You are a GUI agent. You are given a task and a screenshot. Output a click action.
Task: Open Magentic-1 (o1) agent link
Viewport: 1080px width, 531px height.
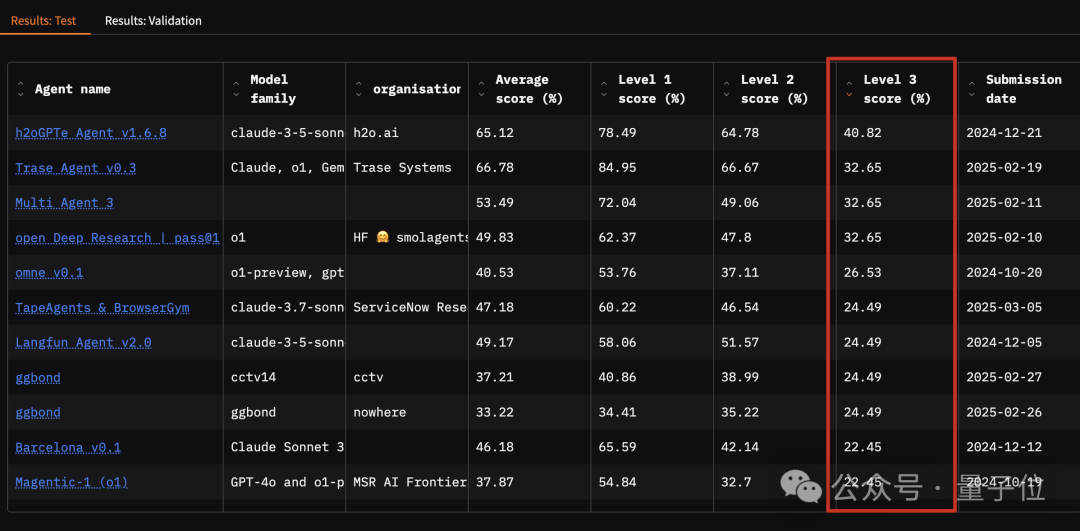pyautogui.click(x=72, y=483)
